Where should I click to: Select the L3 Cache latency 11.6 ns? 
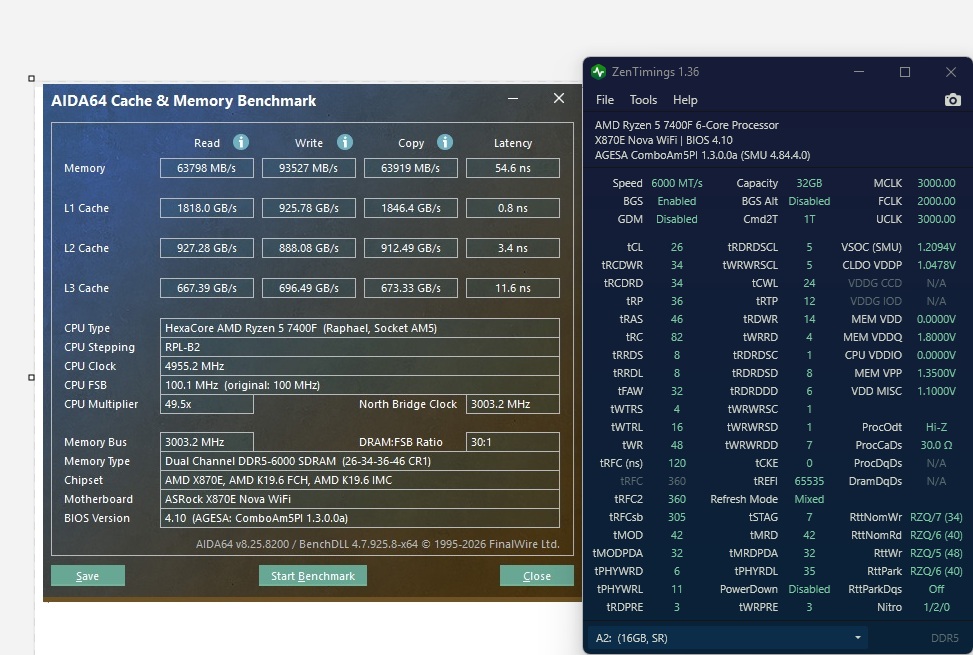pyautogui.click(x=513, y=288)
